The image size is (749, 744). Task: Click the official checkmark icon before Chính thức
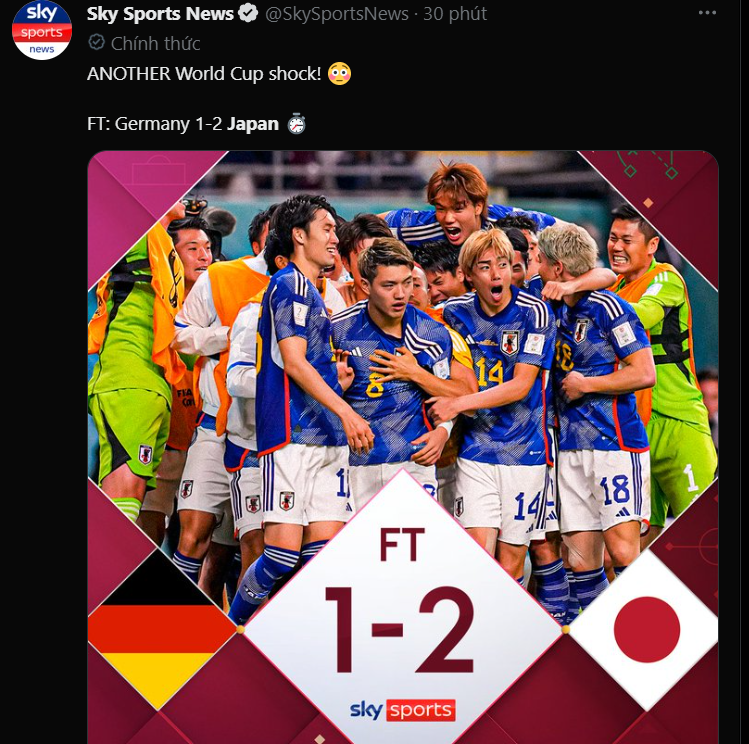pos(96,43)
